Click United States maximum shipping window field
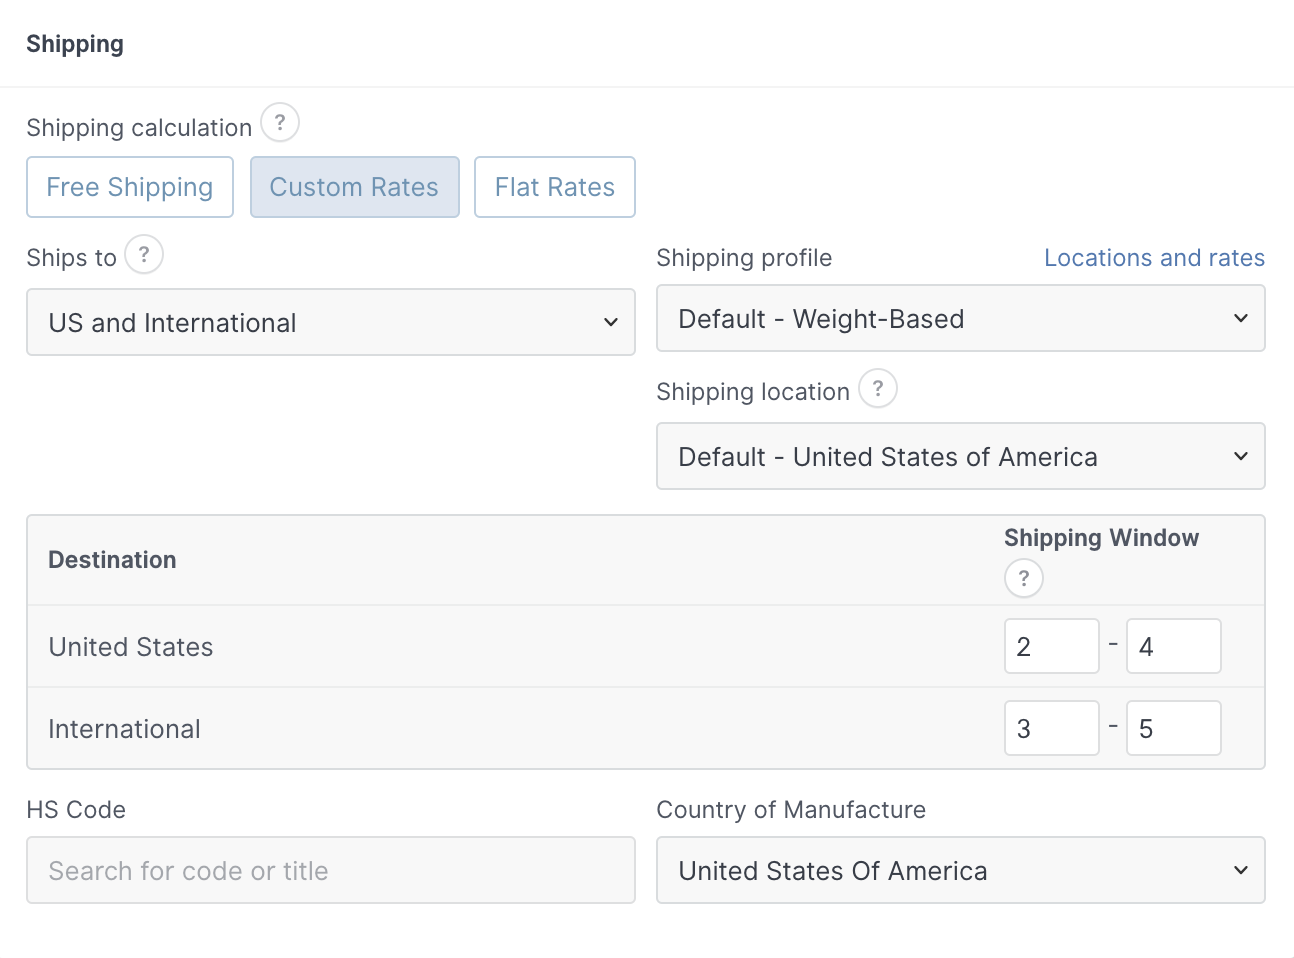 click(x=1173, y=647)
